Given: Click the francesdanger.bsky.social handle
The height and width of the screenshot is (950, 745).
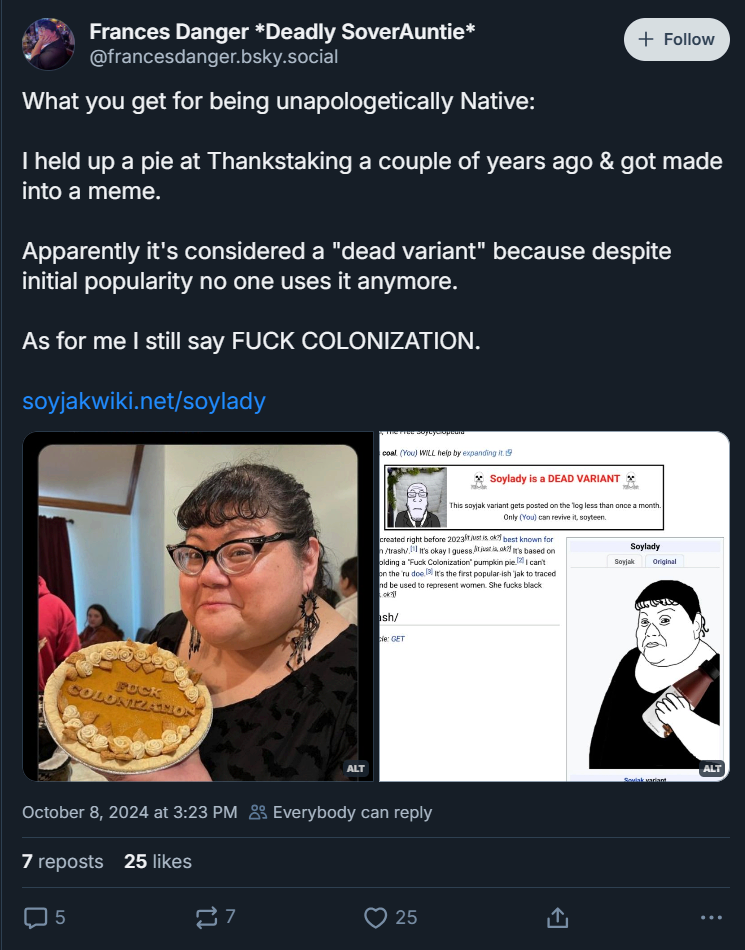Looking at the screenshot, I should (214, 57).
